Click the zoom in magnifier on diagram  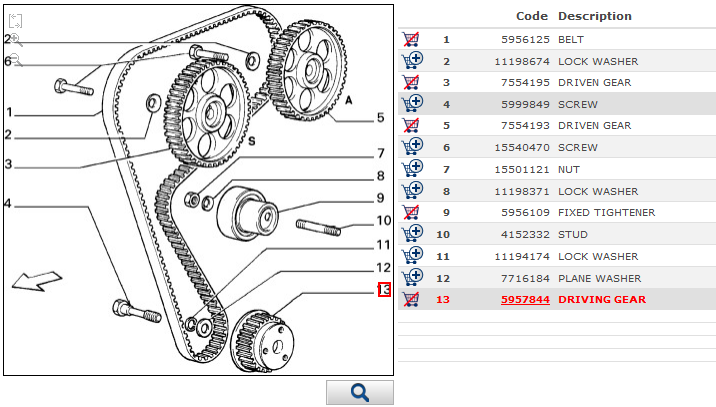(15, 40)
